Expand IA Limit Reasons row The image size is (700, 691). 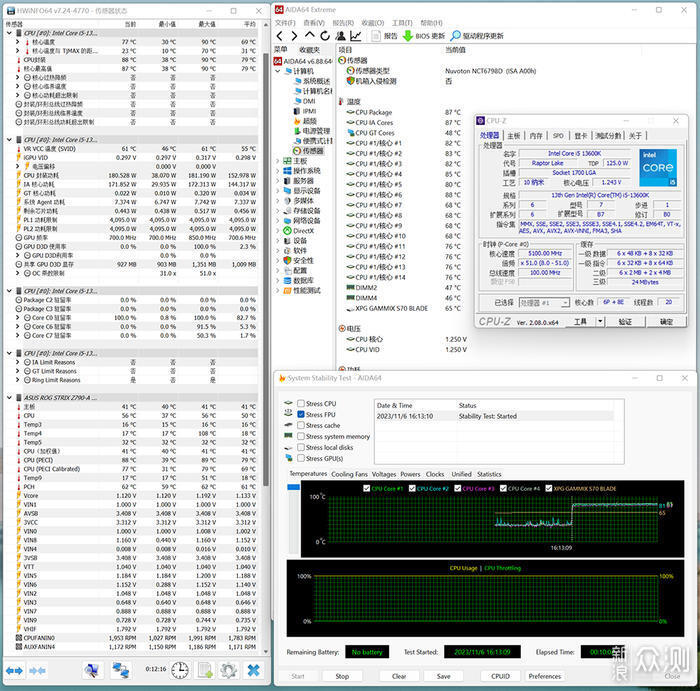[x=18, y=362]
